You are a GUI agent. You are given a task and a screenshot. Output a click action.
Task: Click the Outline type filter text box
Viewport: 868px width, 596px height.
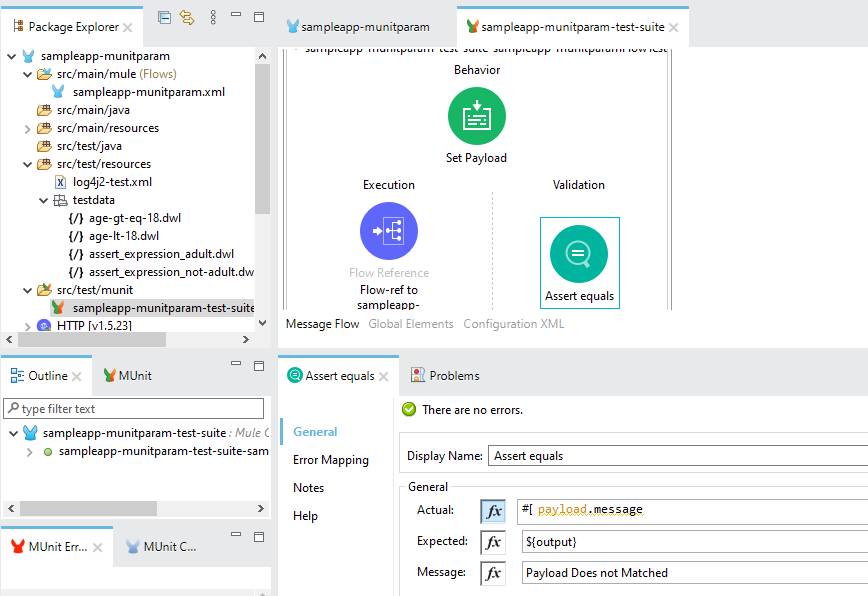[x=133, y=408]
